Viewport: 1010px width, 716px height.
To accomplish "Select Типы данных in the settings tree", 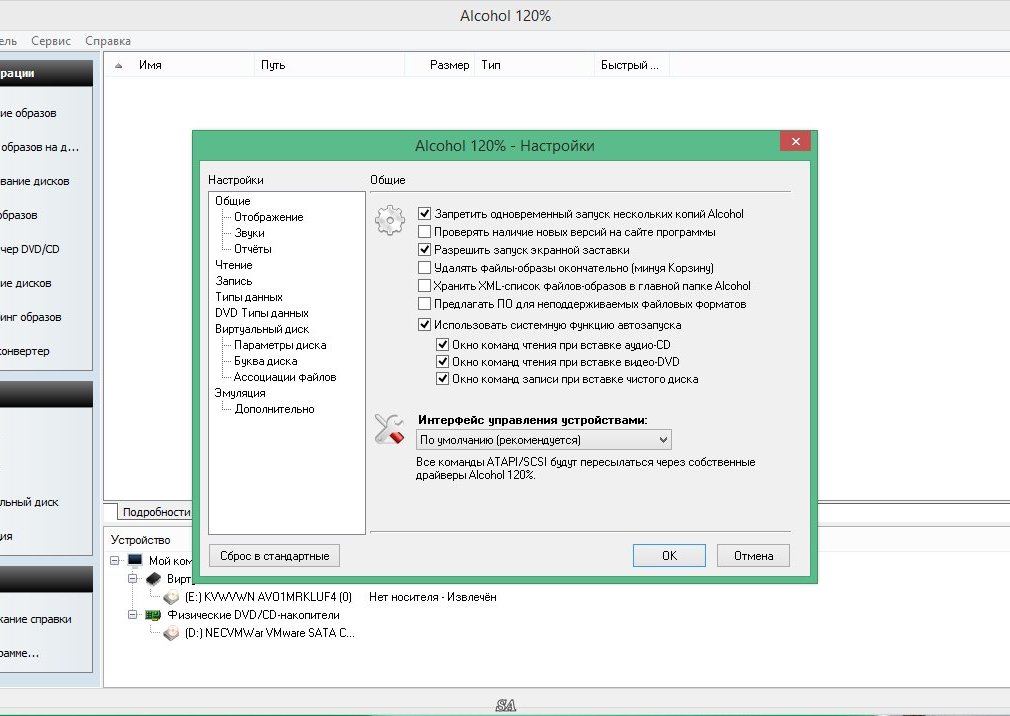I will [x=249, y=297].
